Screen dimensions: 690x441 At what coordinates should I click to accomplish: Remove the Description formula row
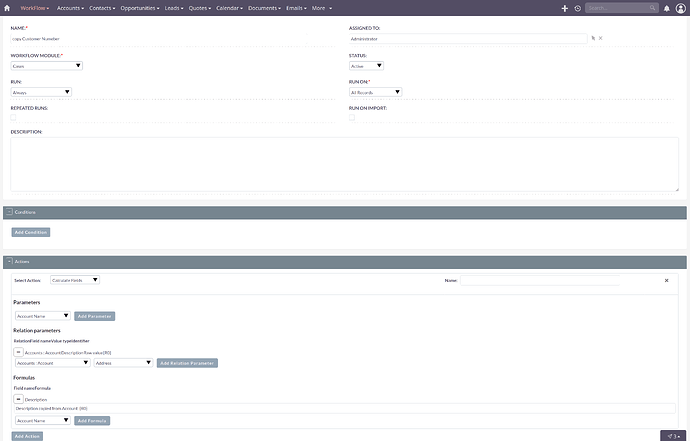click(18, 399)
